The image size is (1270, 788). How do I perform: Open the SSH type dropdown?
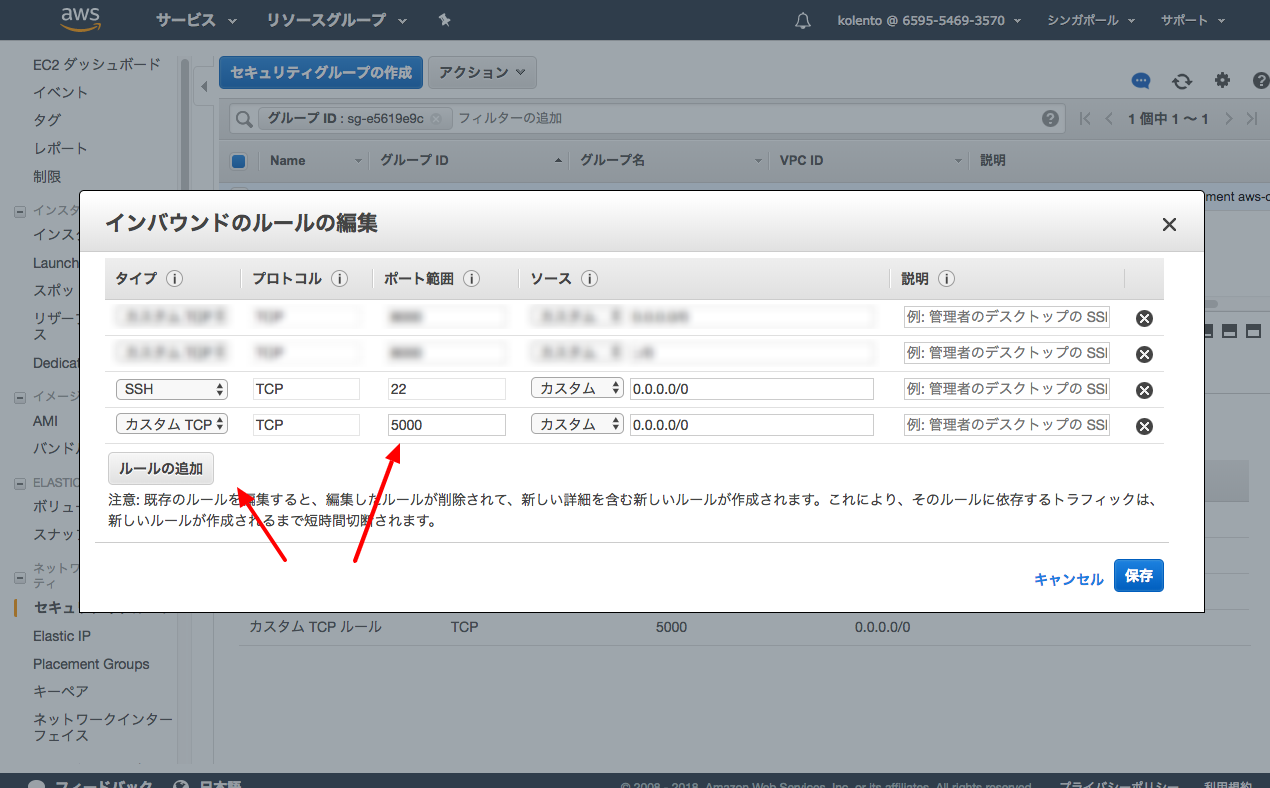pos(171,389)
